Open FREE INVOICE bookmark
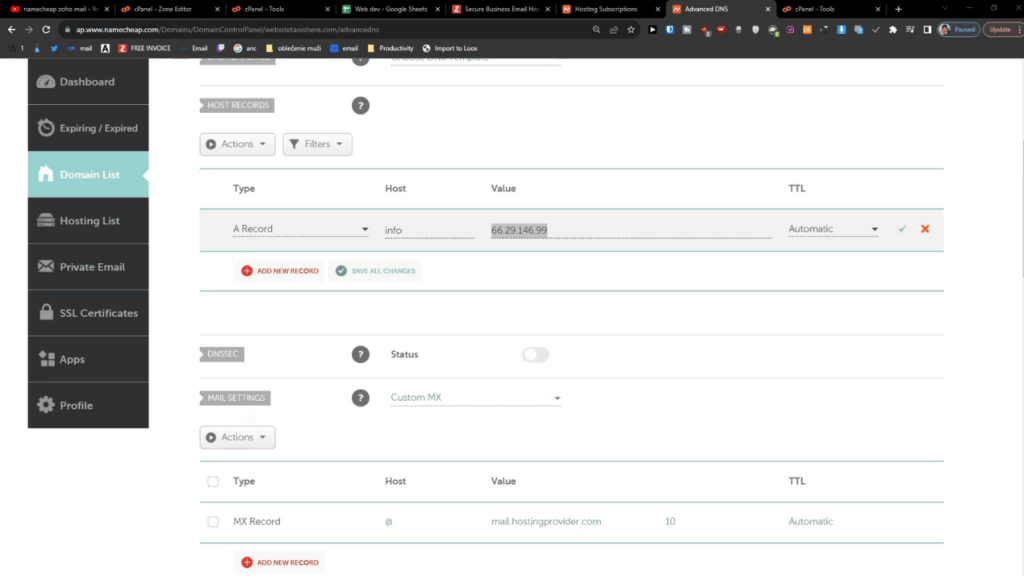This screenshot has width=1024, height=576. click(144, 48)
